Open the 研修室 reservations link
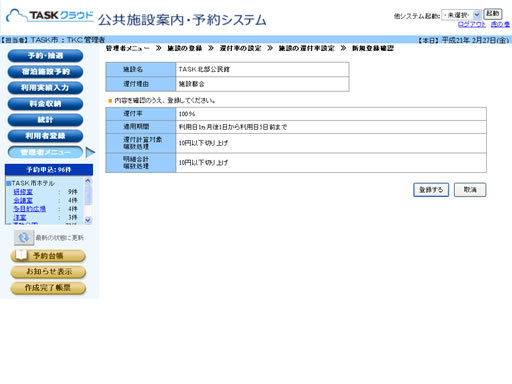Image resolution: width=512 pixels, height=384 pixels. pyautogui.click(x=23, y=192)
